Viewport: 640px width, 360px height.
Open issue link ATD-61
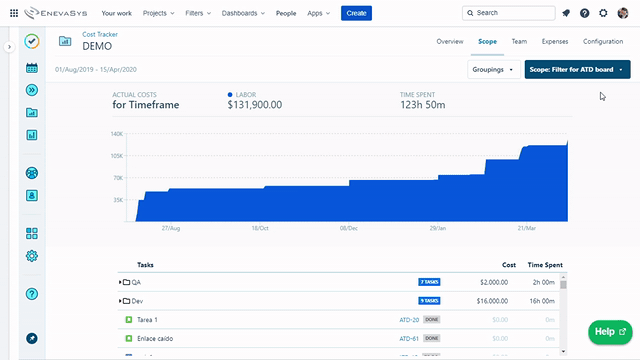point(409,338)
